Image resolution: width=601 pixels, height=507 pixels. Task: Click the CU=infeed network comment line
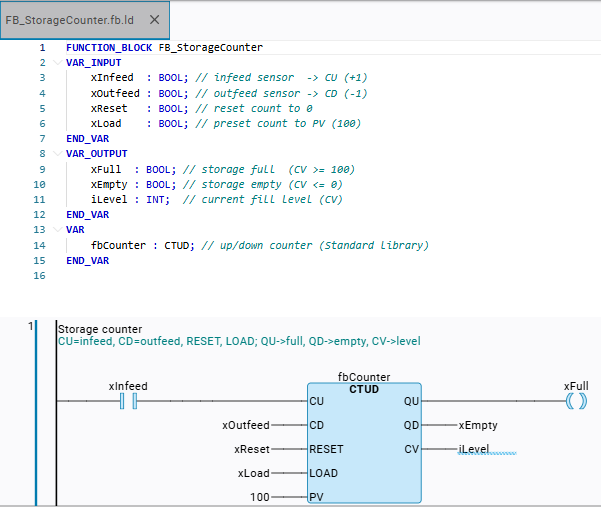(239, 341)
